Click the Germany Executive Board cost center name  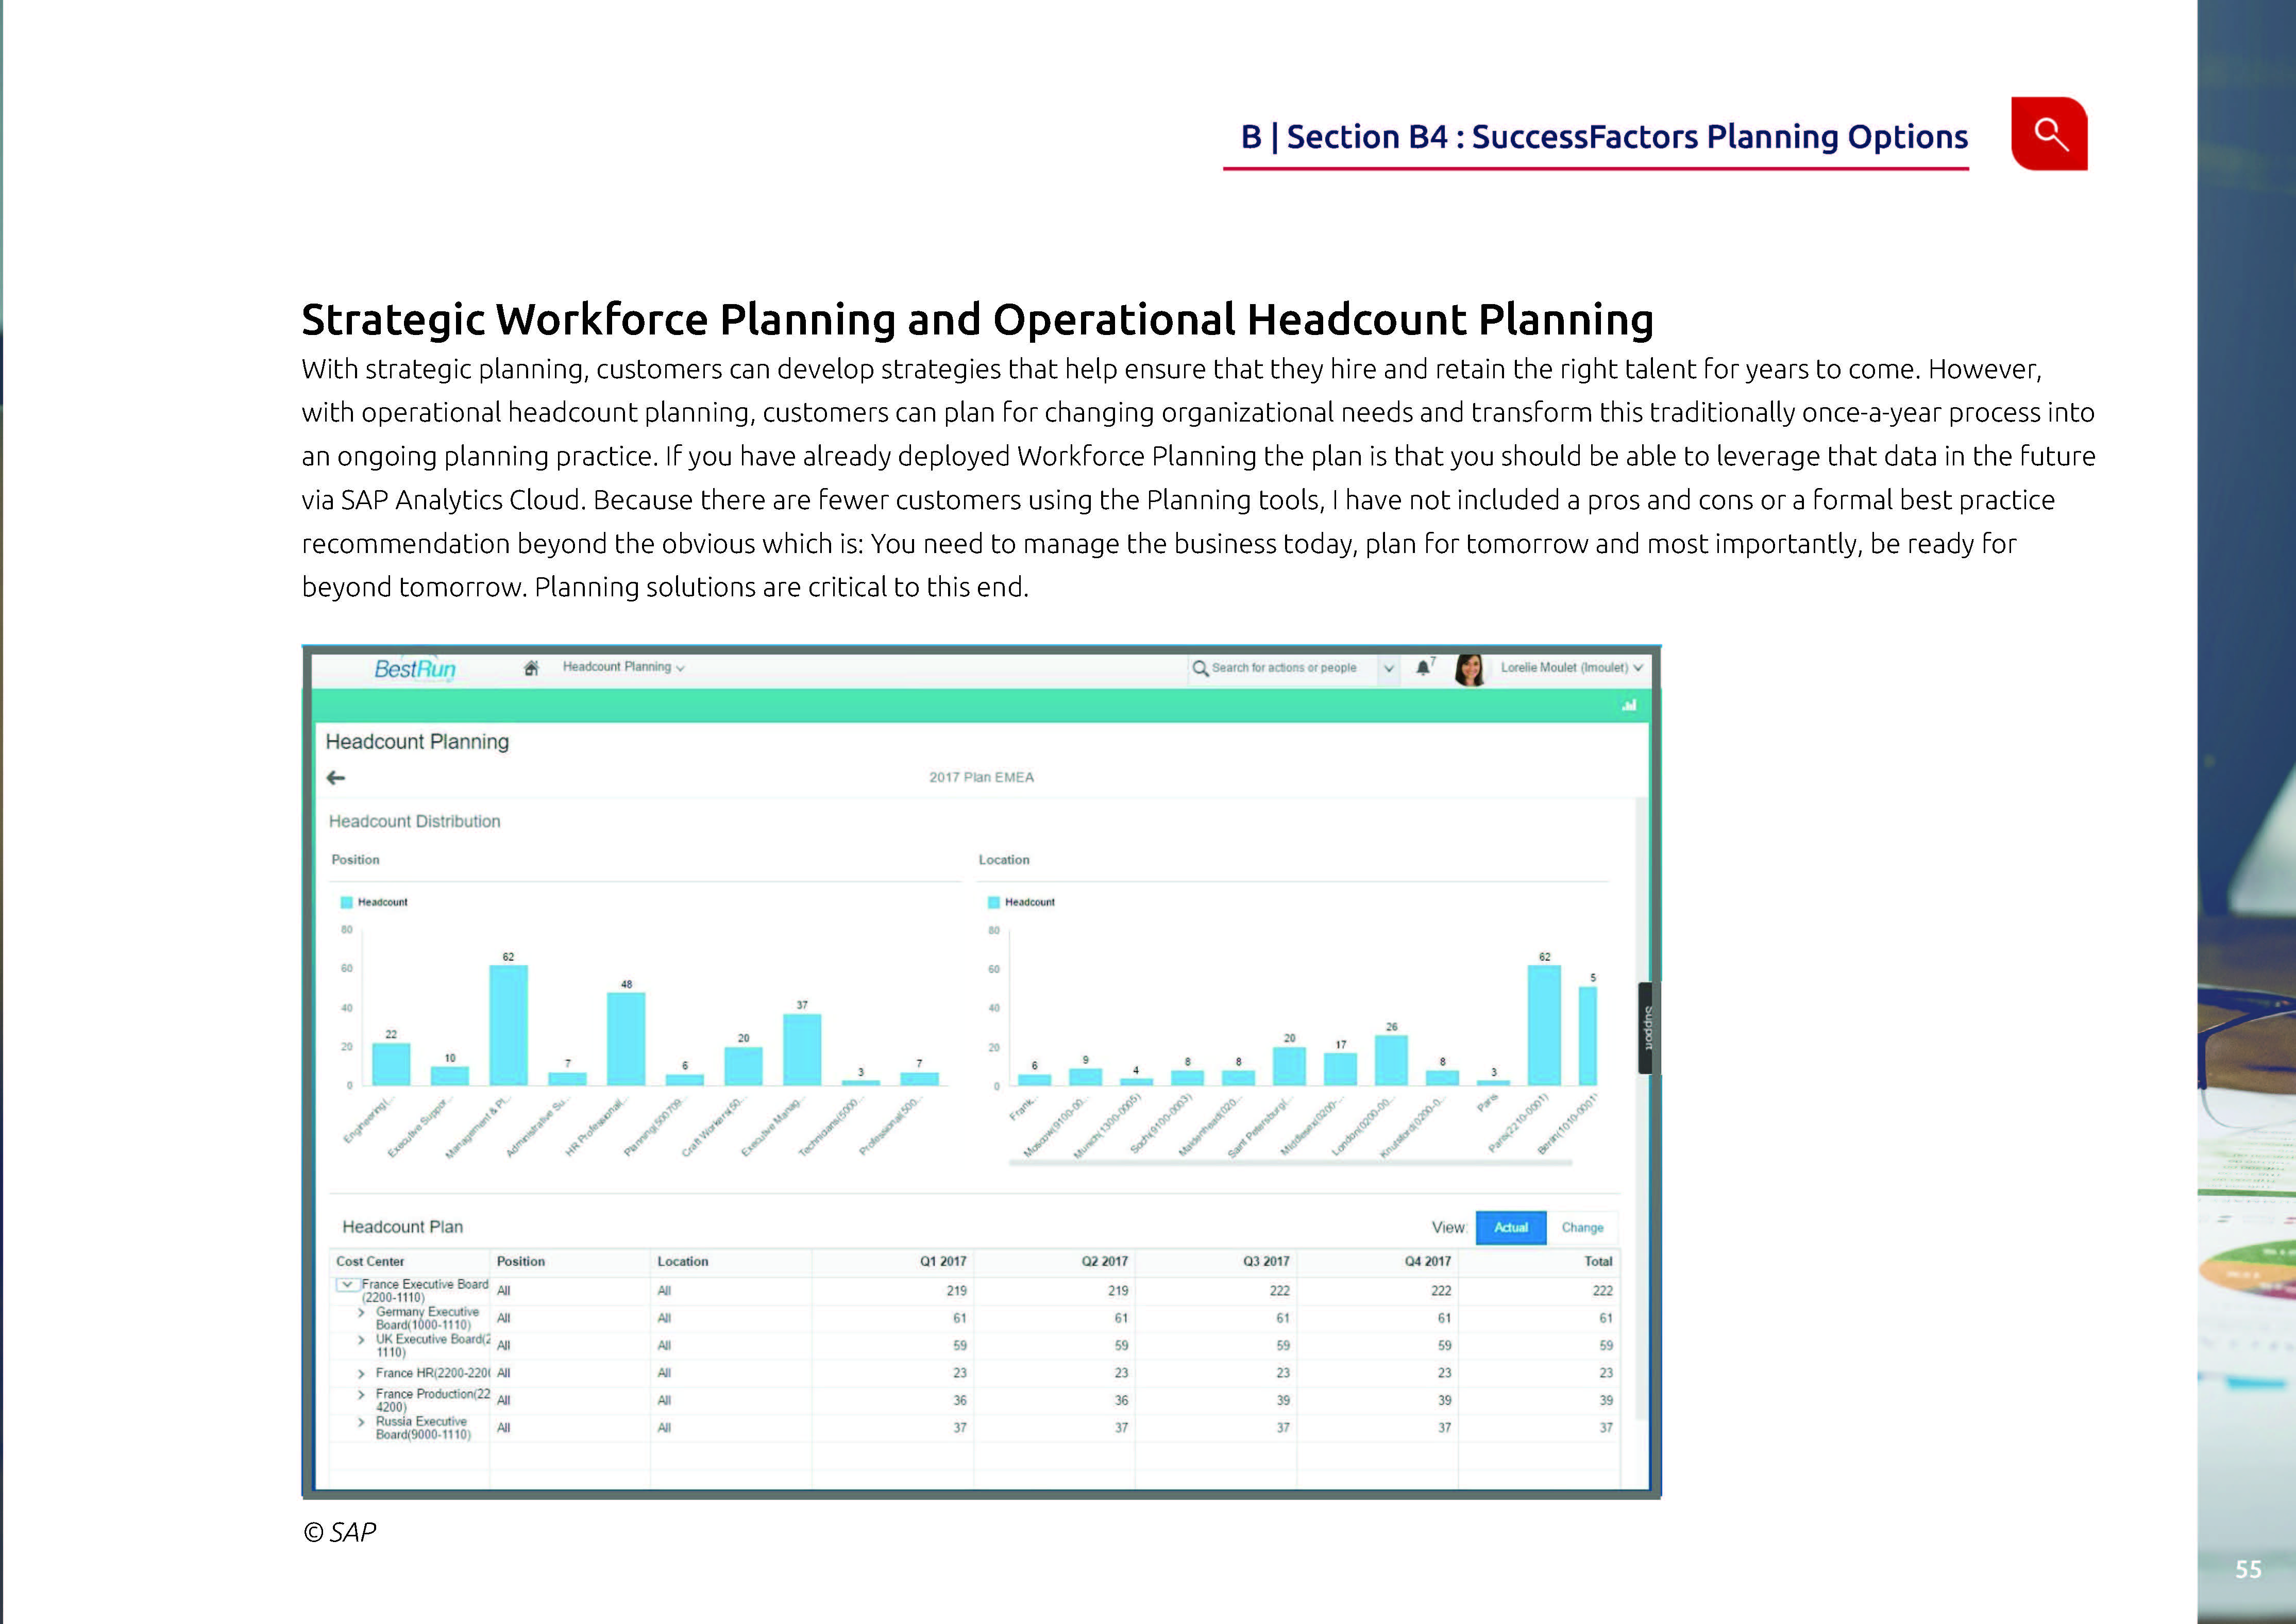[427, 1318]
